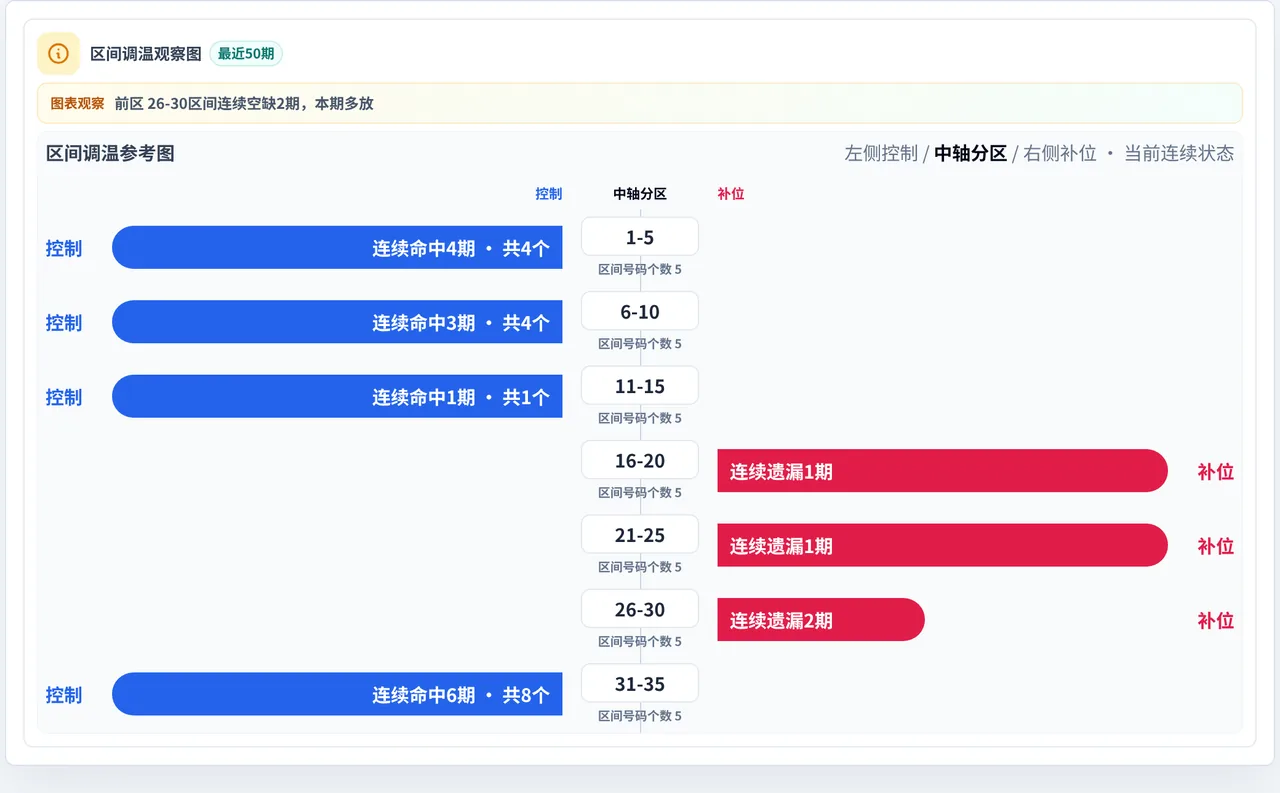Click 区间号码个数 5 under the 31-35 box
The image size is (1280, 793).
point(640,716)
